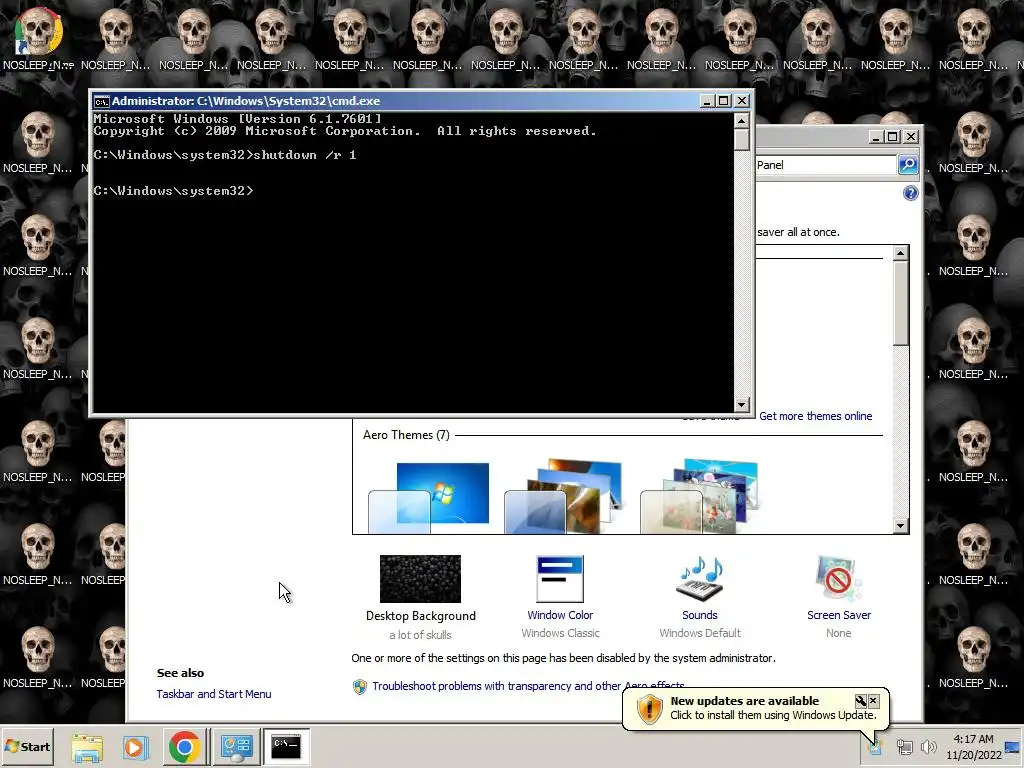
Task: Click the Windows Update tray icon
Action: click(x=876, y=746)
